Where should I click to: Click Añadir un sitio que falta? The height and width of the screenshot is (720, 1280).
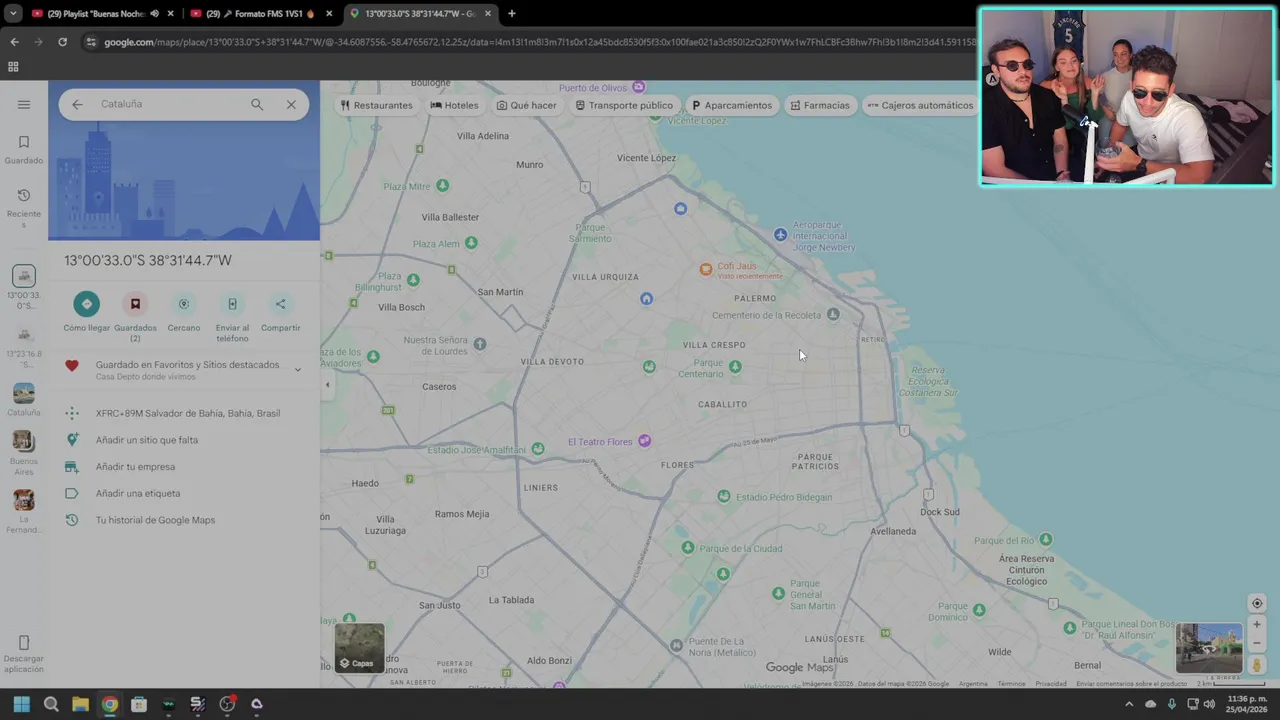(147, 440)
